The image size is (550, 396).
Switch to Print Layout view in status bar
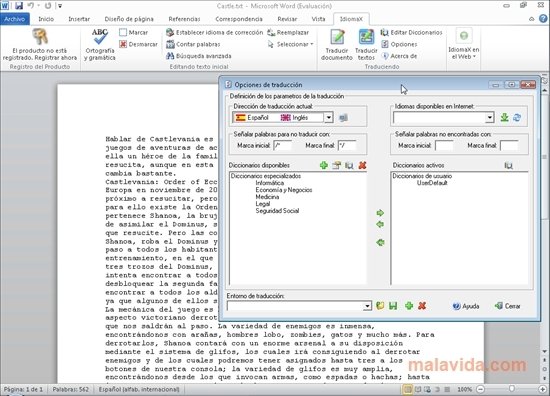(x=408, y=389)
